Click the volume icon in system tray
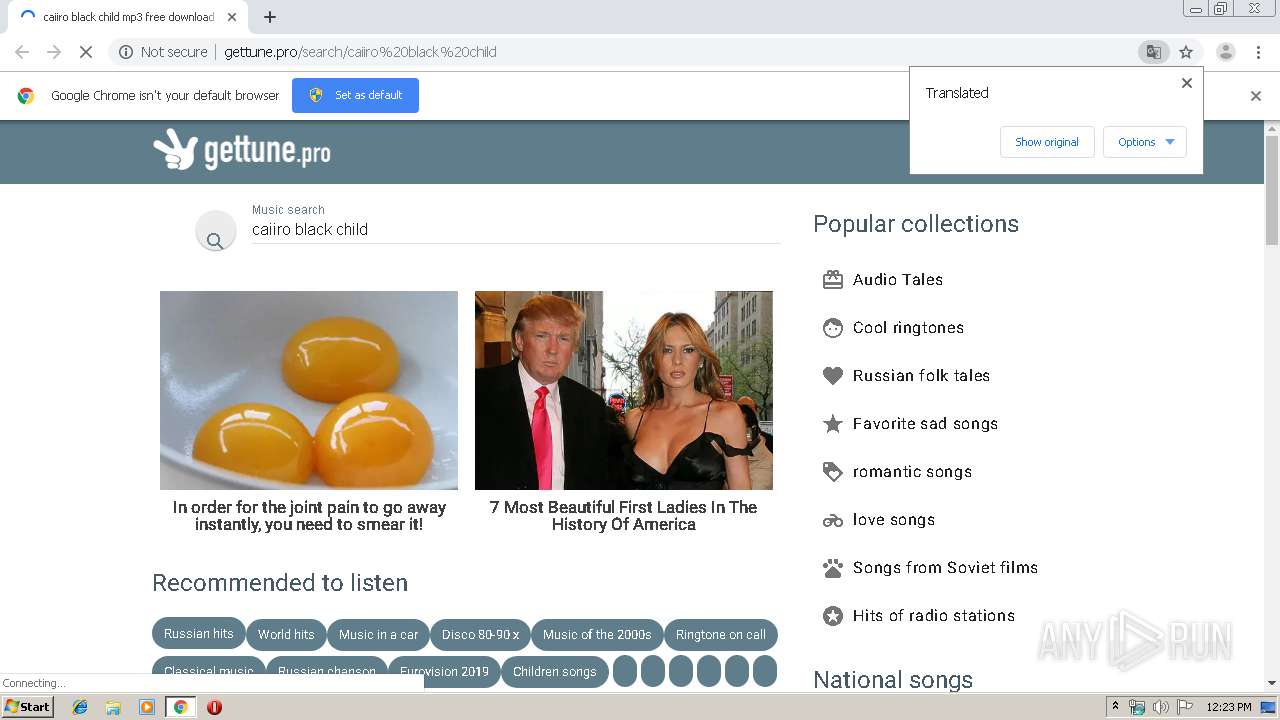Screen dimensions: 1280x720 [1160, 707]
